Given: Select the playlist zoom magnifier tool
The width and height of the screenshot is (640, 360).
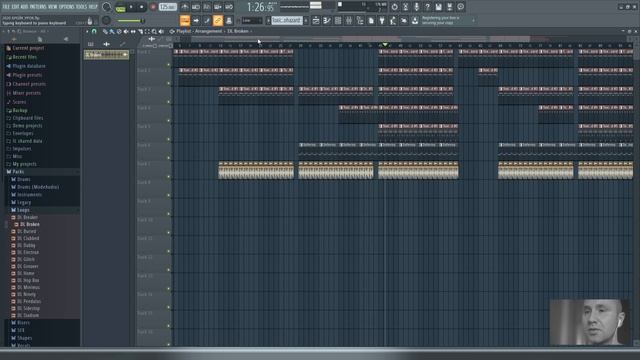Looking at the screenshot, I should pos(154,31).
